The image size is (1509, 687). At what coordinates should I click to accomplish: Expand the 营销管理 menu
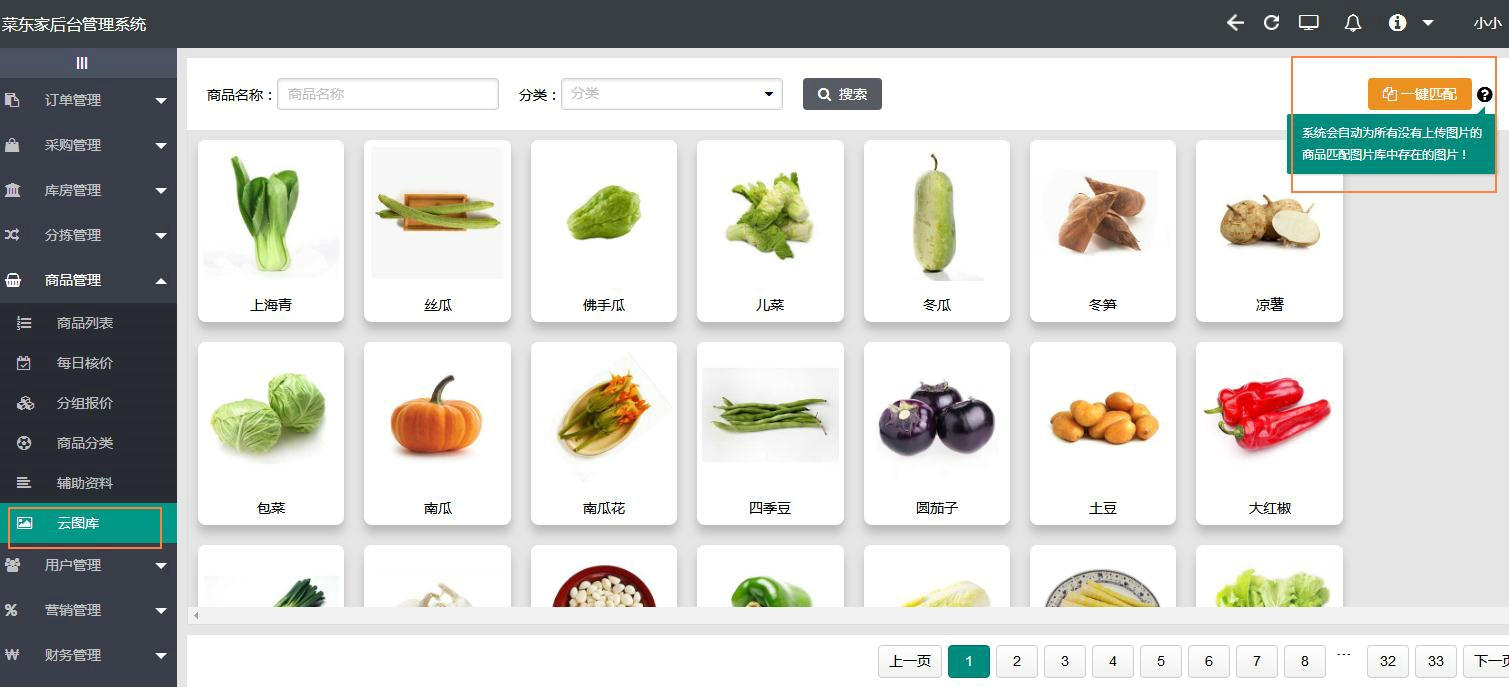click(x=88, y=610)
